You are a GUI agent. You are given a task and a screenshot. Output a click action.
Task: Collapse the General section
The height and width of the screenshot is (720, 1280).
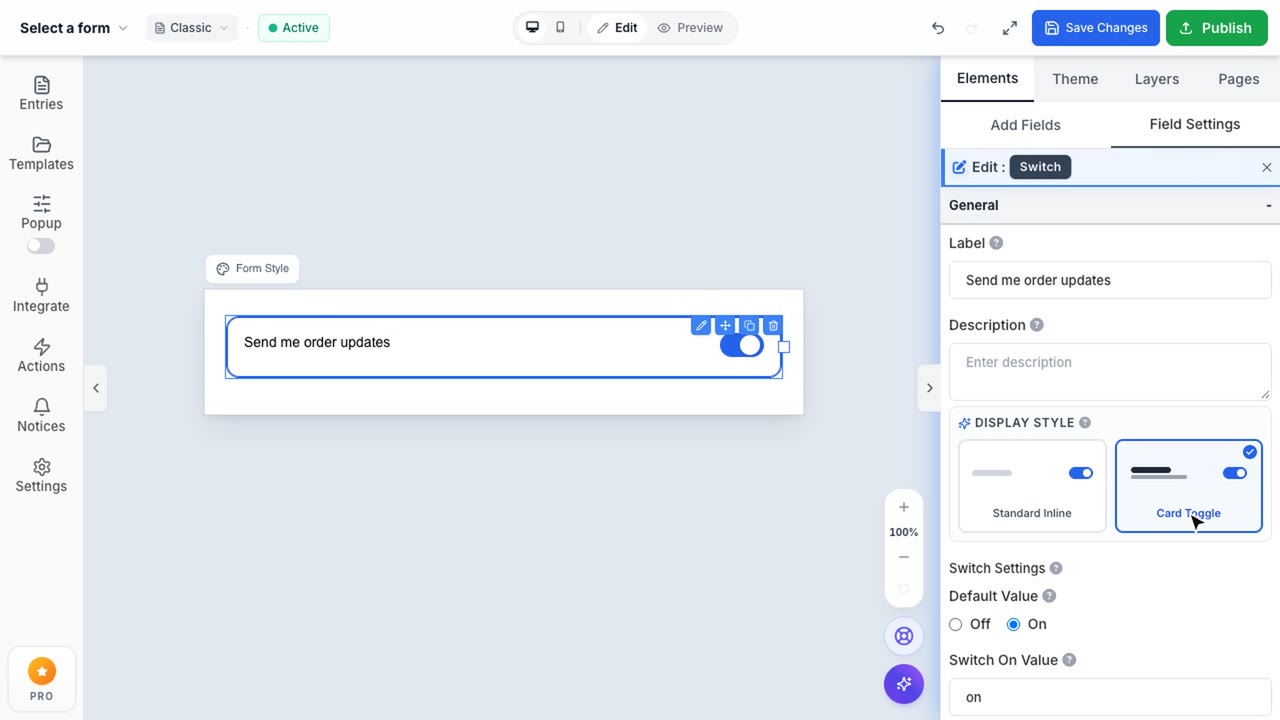[x=1268, y=205]
